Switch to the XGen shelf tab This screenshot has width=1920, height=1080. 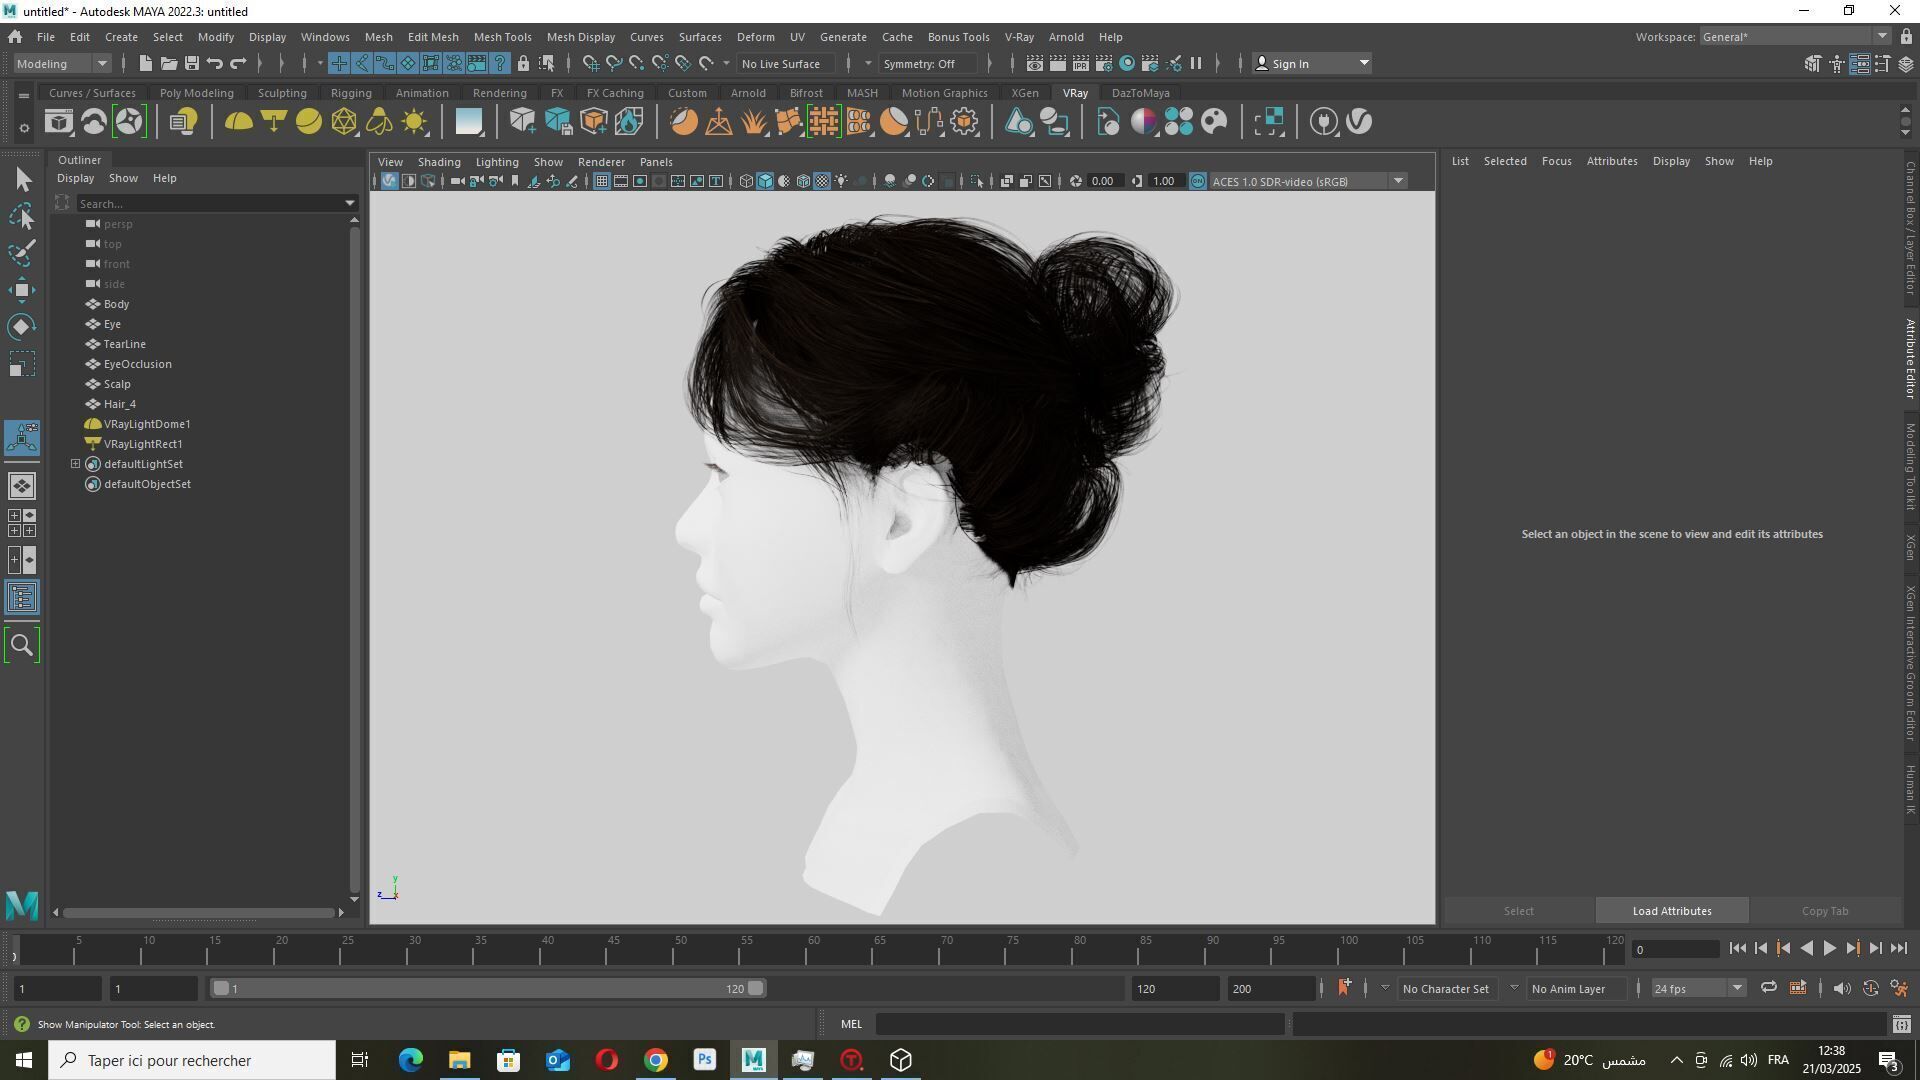coord(1024,93)
